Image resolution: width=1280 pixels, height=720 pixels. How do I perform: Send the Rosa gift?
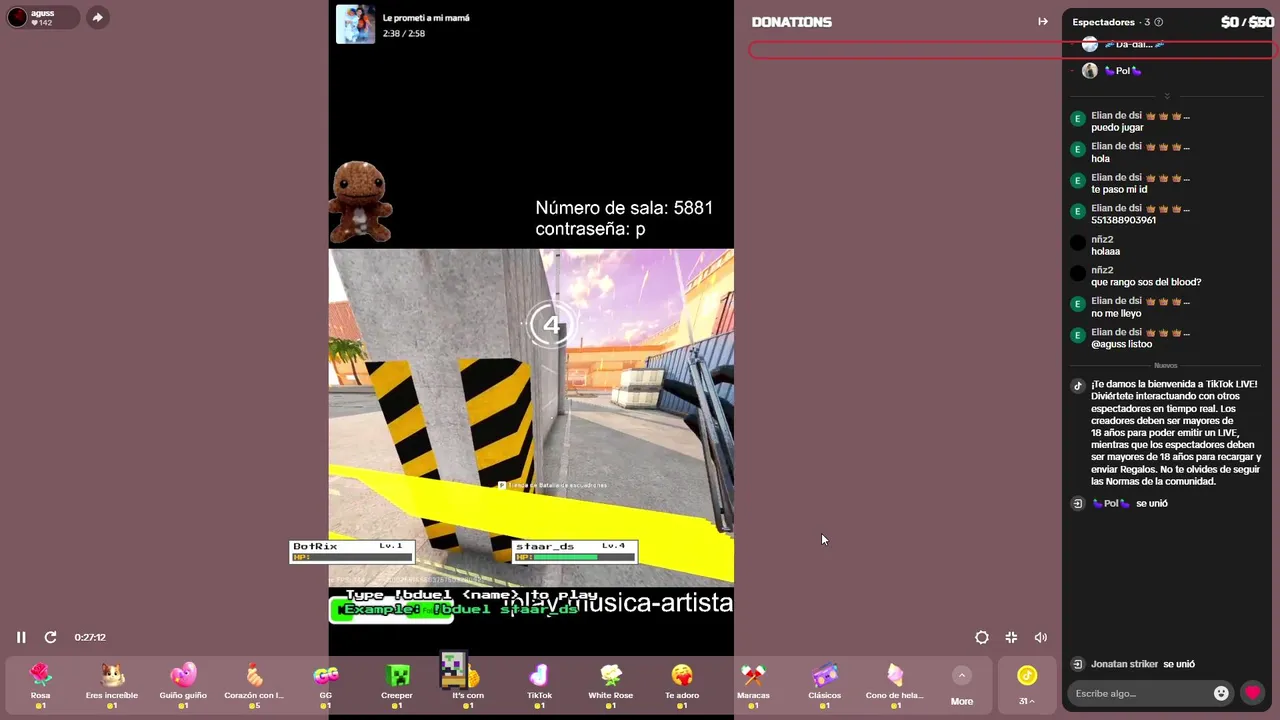click(x=40, y=685)
